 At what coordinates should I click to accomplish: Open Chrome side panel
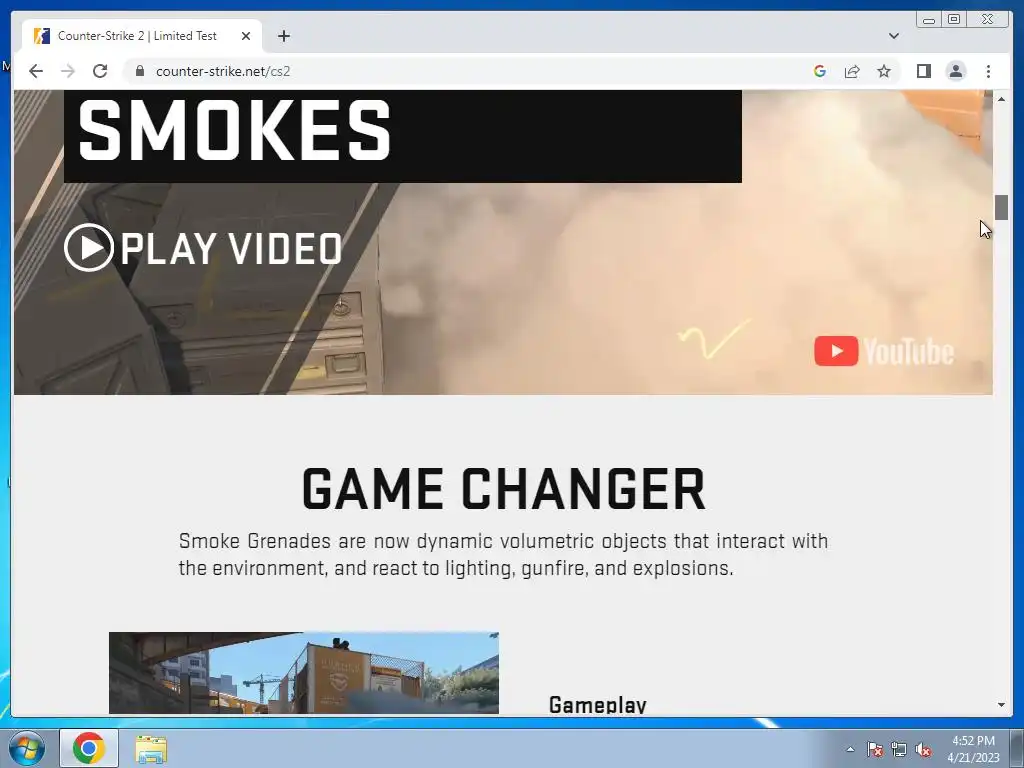click(x=923, y=71)
